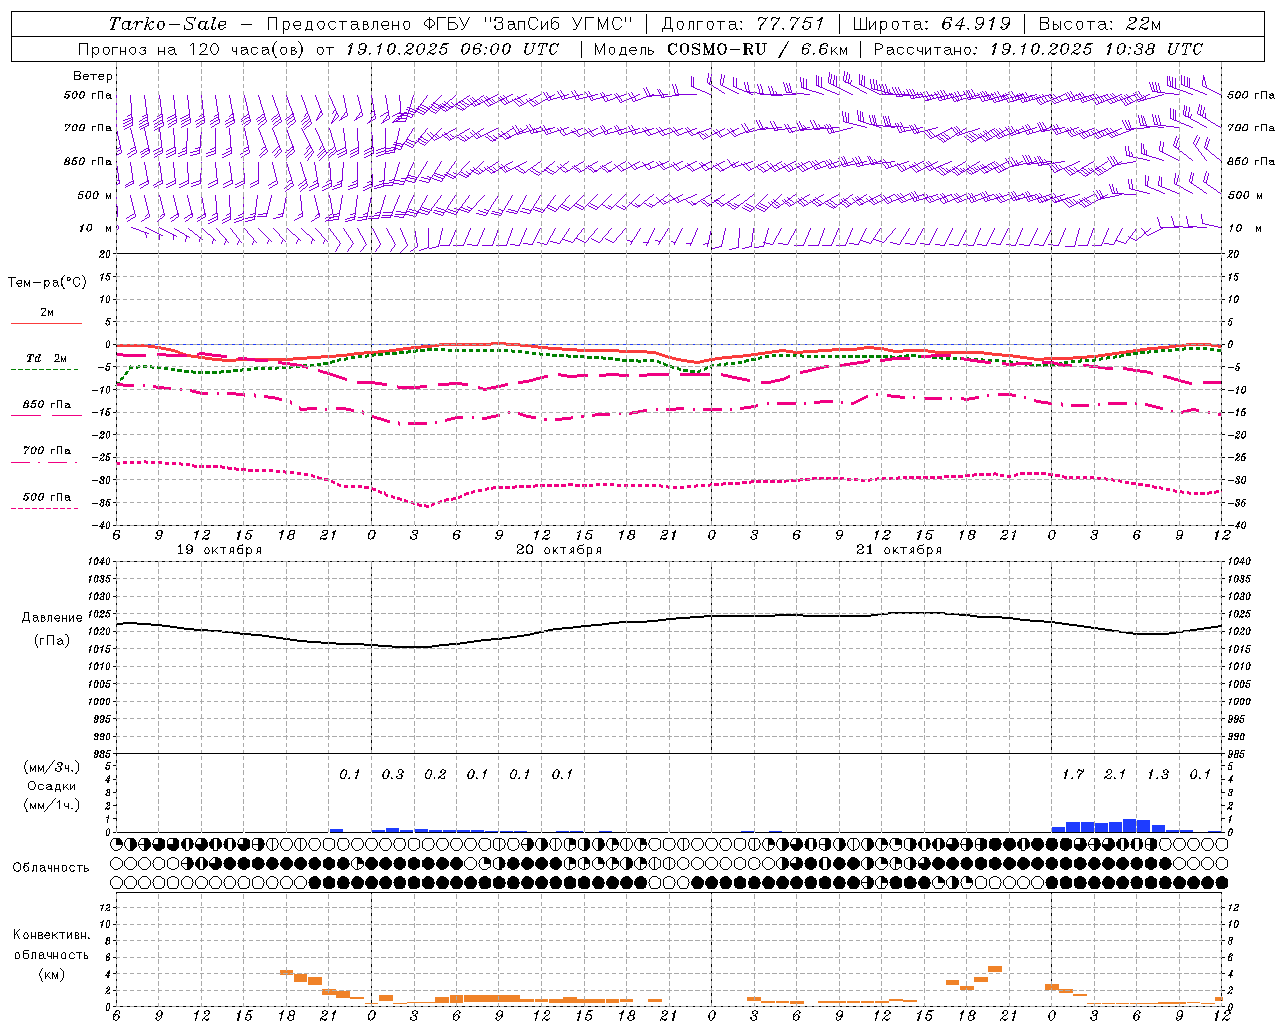
Task: Click the '850 гПа' temperature legend entry
Action: point(47,405)
